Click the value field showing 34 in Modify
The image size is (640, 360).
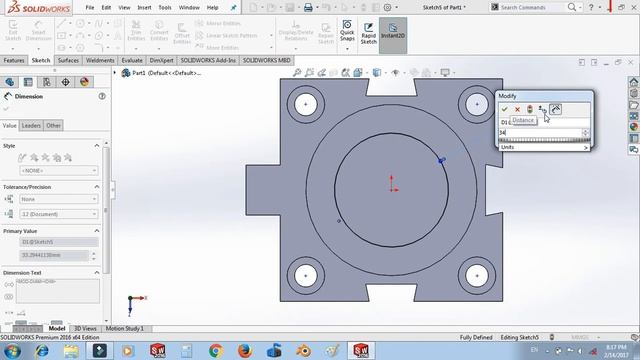[x=540, y=133]
